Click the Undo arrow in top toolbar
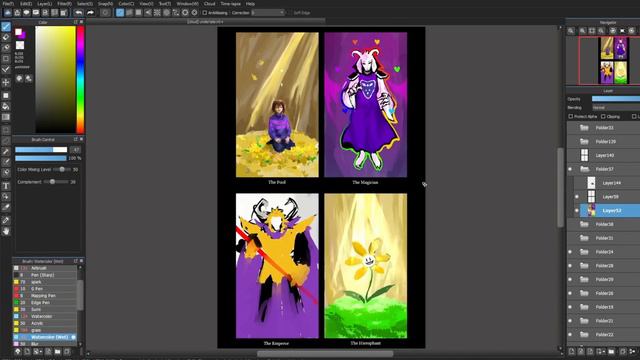 78,13
